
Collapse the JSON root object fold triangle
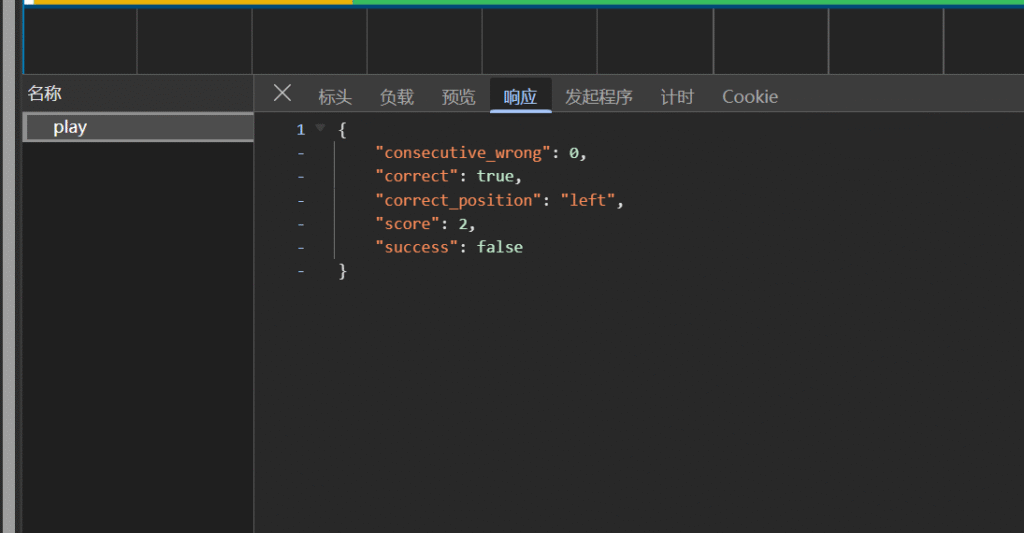320,129
